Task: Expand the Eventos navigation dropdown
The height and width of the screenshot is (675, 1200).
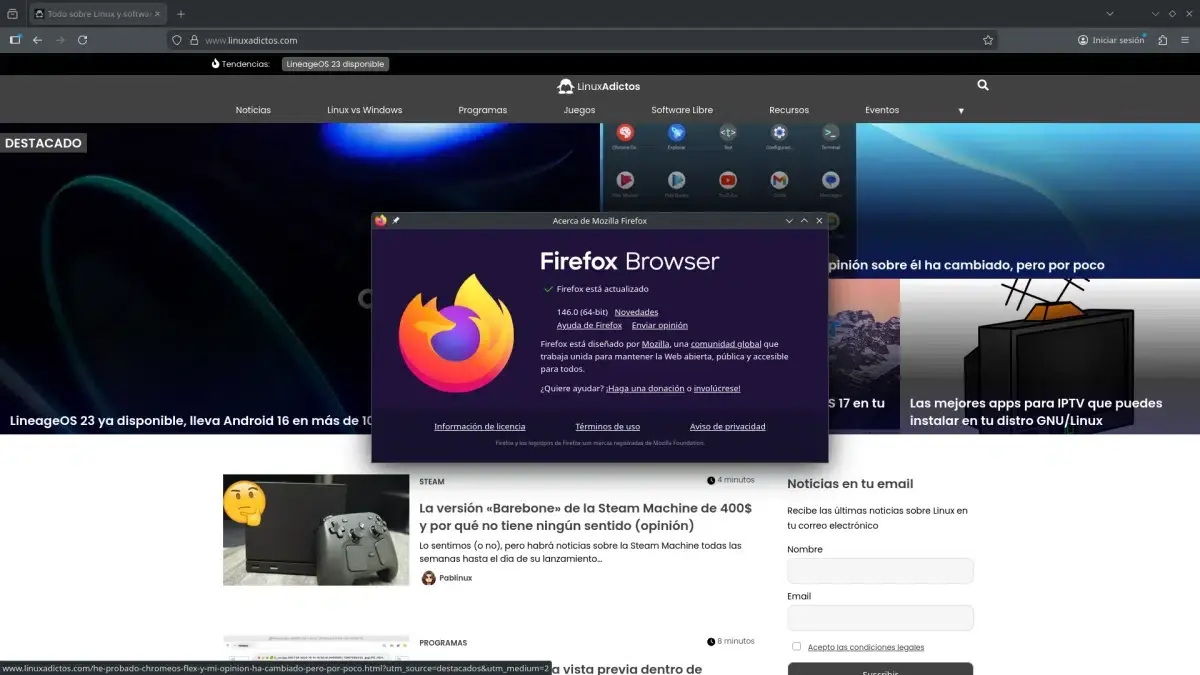Action: (x=881, y=110)
